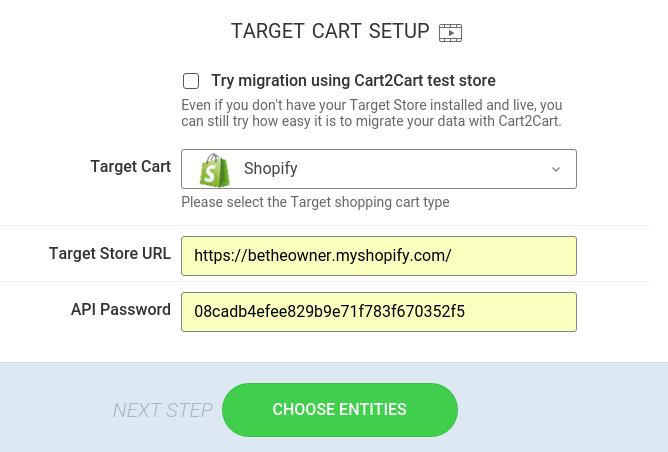668x452 pixels.
Task: Place cursor at the end of the API password value
Action: click(x=466, y=311)
